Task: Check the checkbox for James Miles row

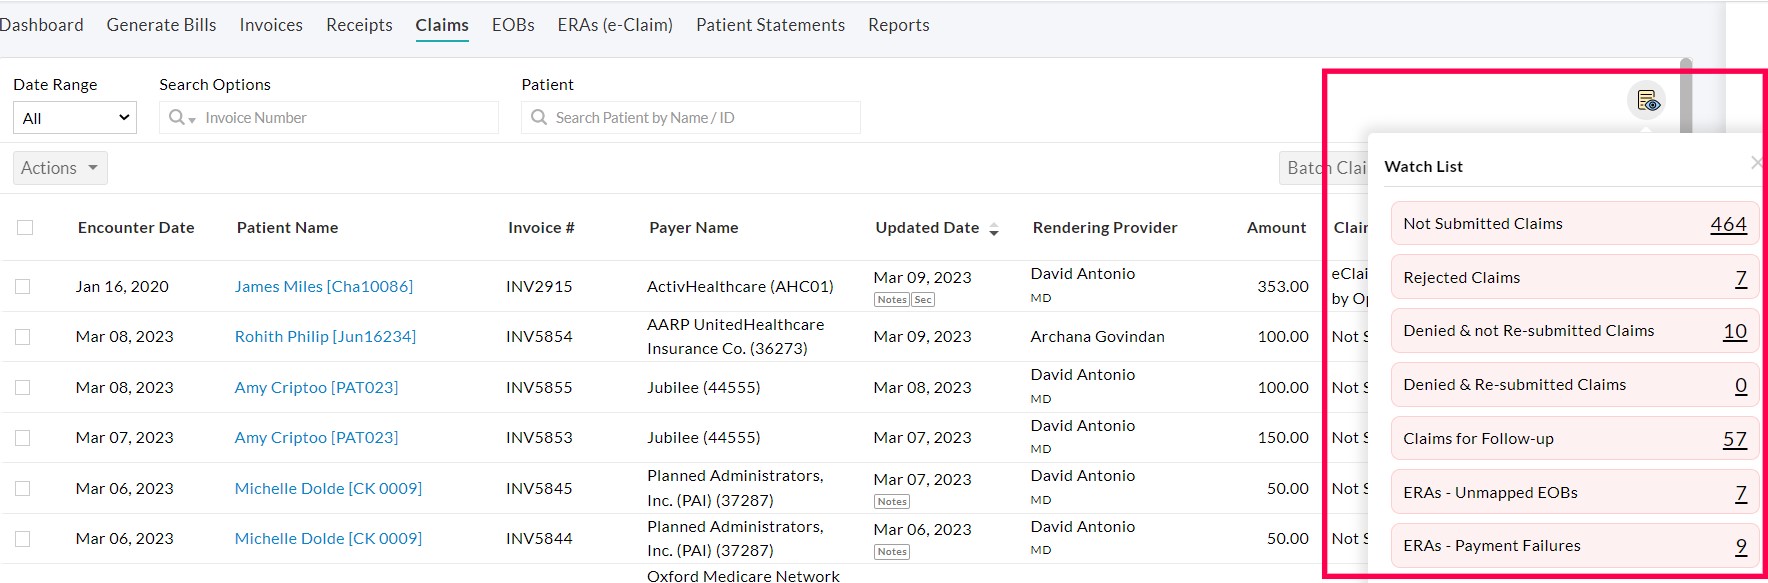Action: [23, 286]
